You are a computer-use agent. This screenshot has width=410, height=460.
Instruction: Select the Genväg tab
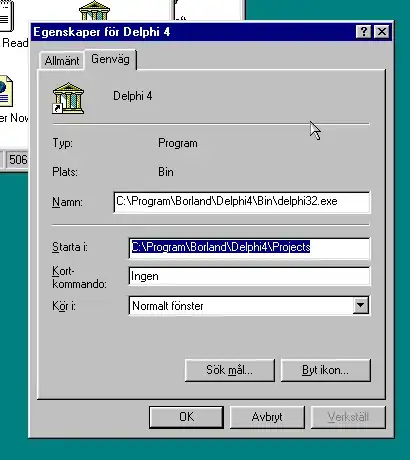click(110, 59)
